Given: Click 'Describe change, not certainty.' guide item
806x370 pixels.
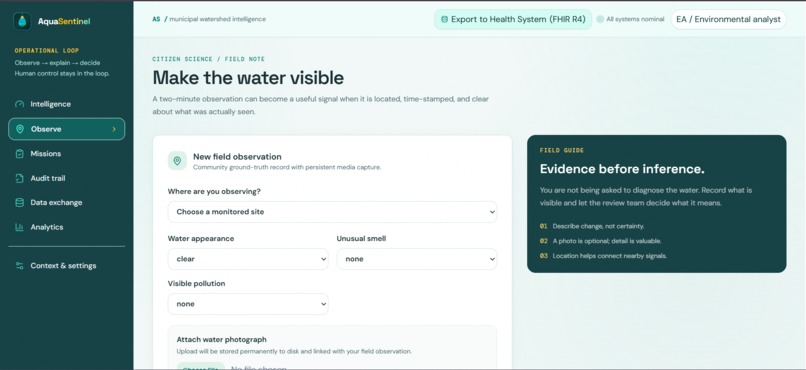Looking at the screenshot, I should [x=598, y=226].
